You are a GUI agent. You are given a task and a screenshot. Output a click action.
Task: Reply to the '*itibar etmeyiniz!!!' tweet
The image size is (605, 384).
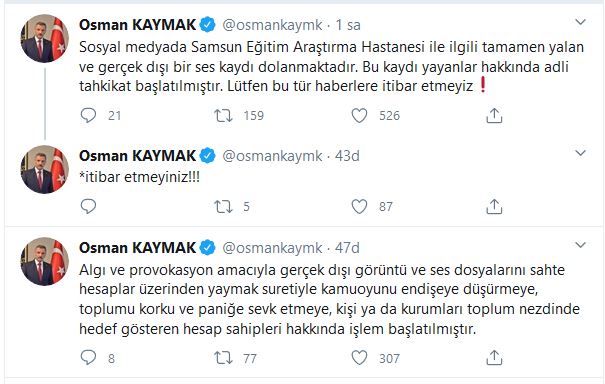(88, 206)
